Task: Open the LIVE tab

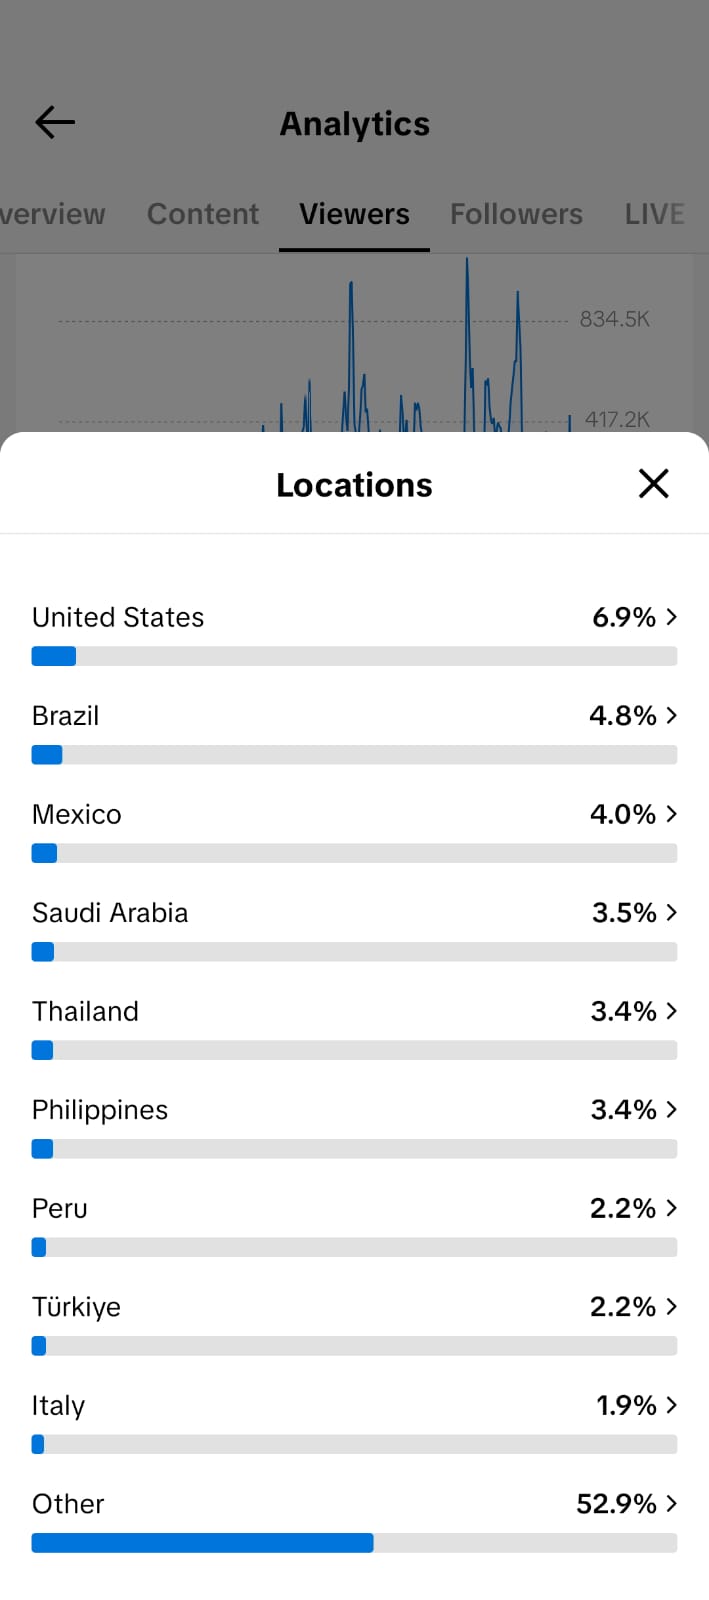Action: click(655, 214)
